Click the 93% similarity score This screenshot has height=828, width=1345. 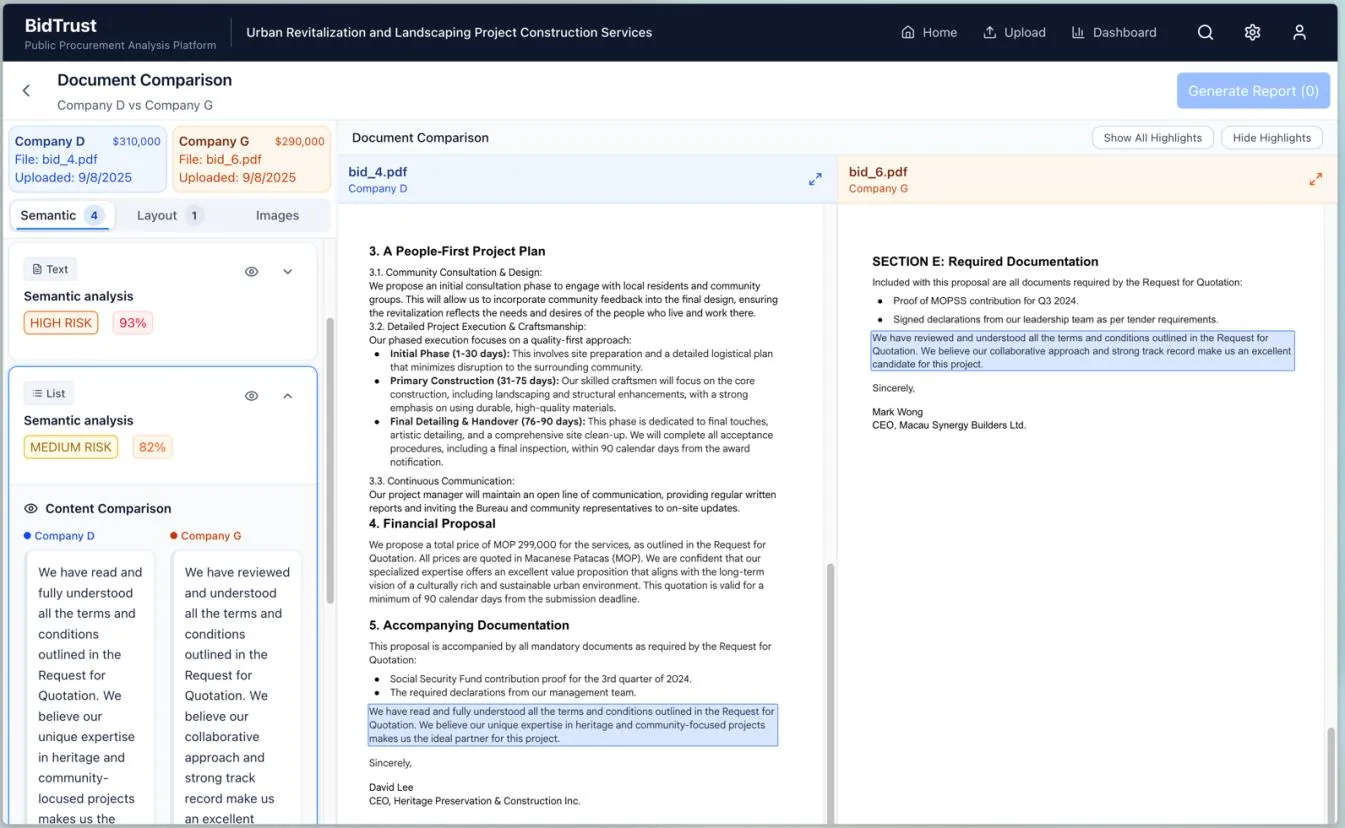tap(132, 323)
